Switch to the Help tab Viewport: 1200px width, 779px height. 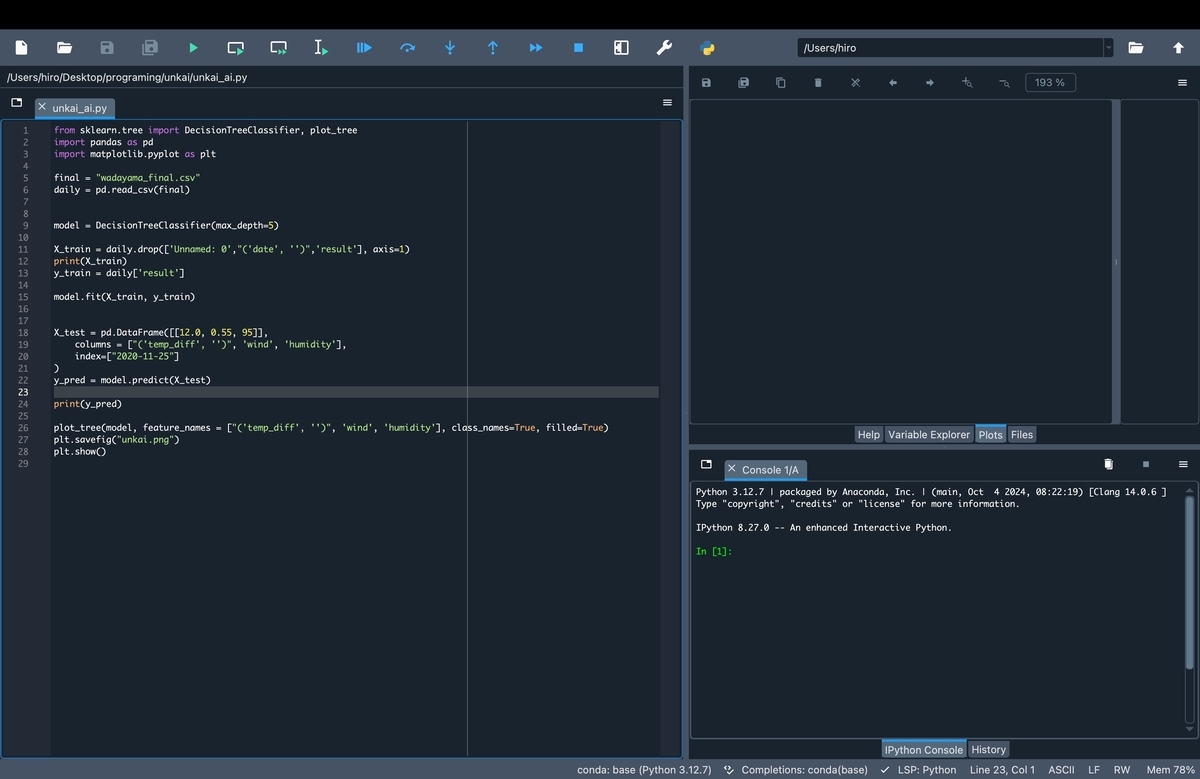pyautogui.click(x=869, y=434)
